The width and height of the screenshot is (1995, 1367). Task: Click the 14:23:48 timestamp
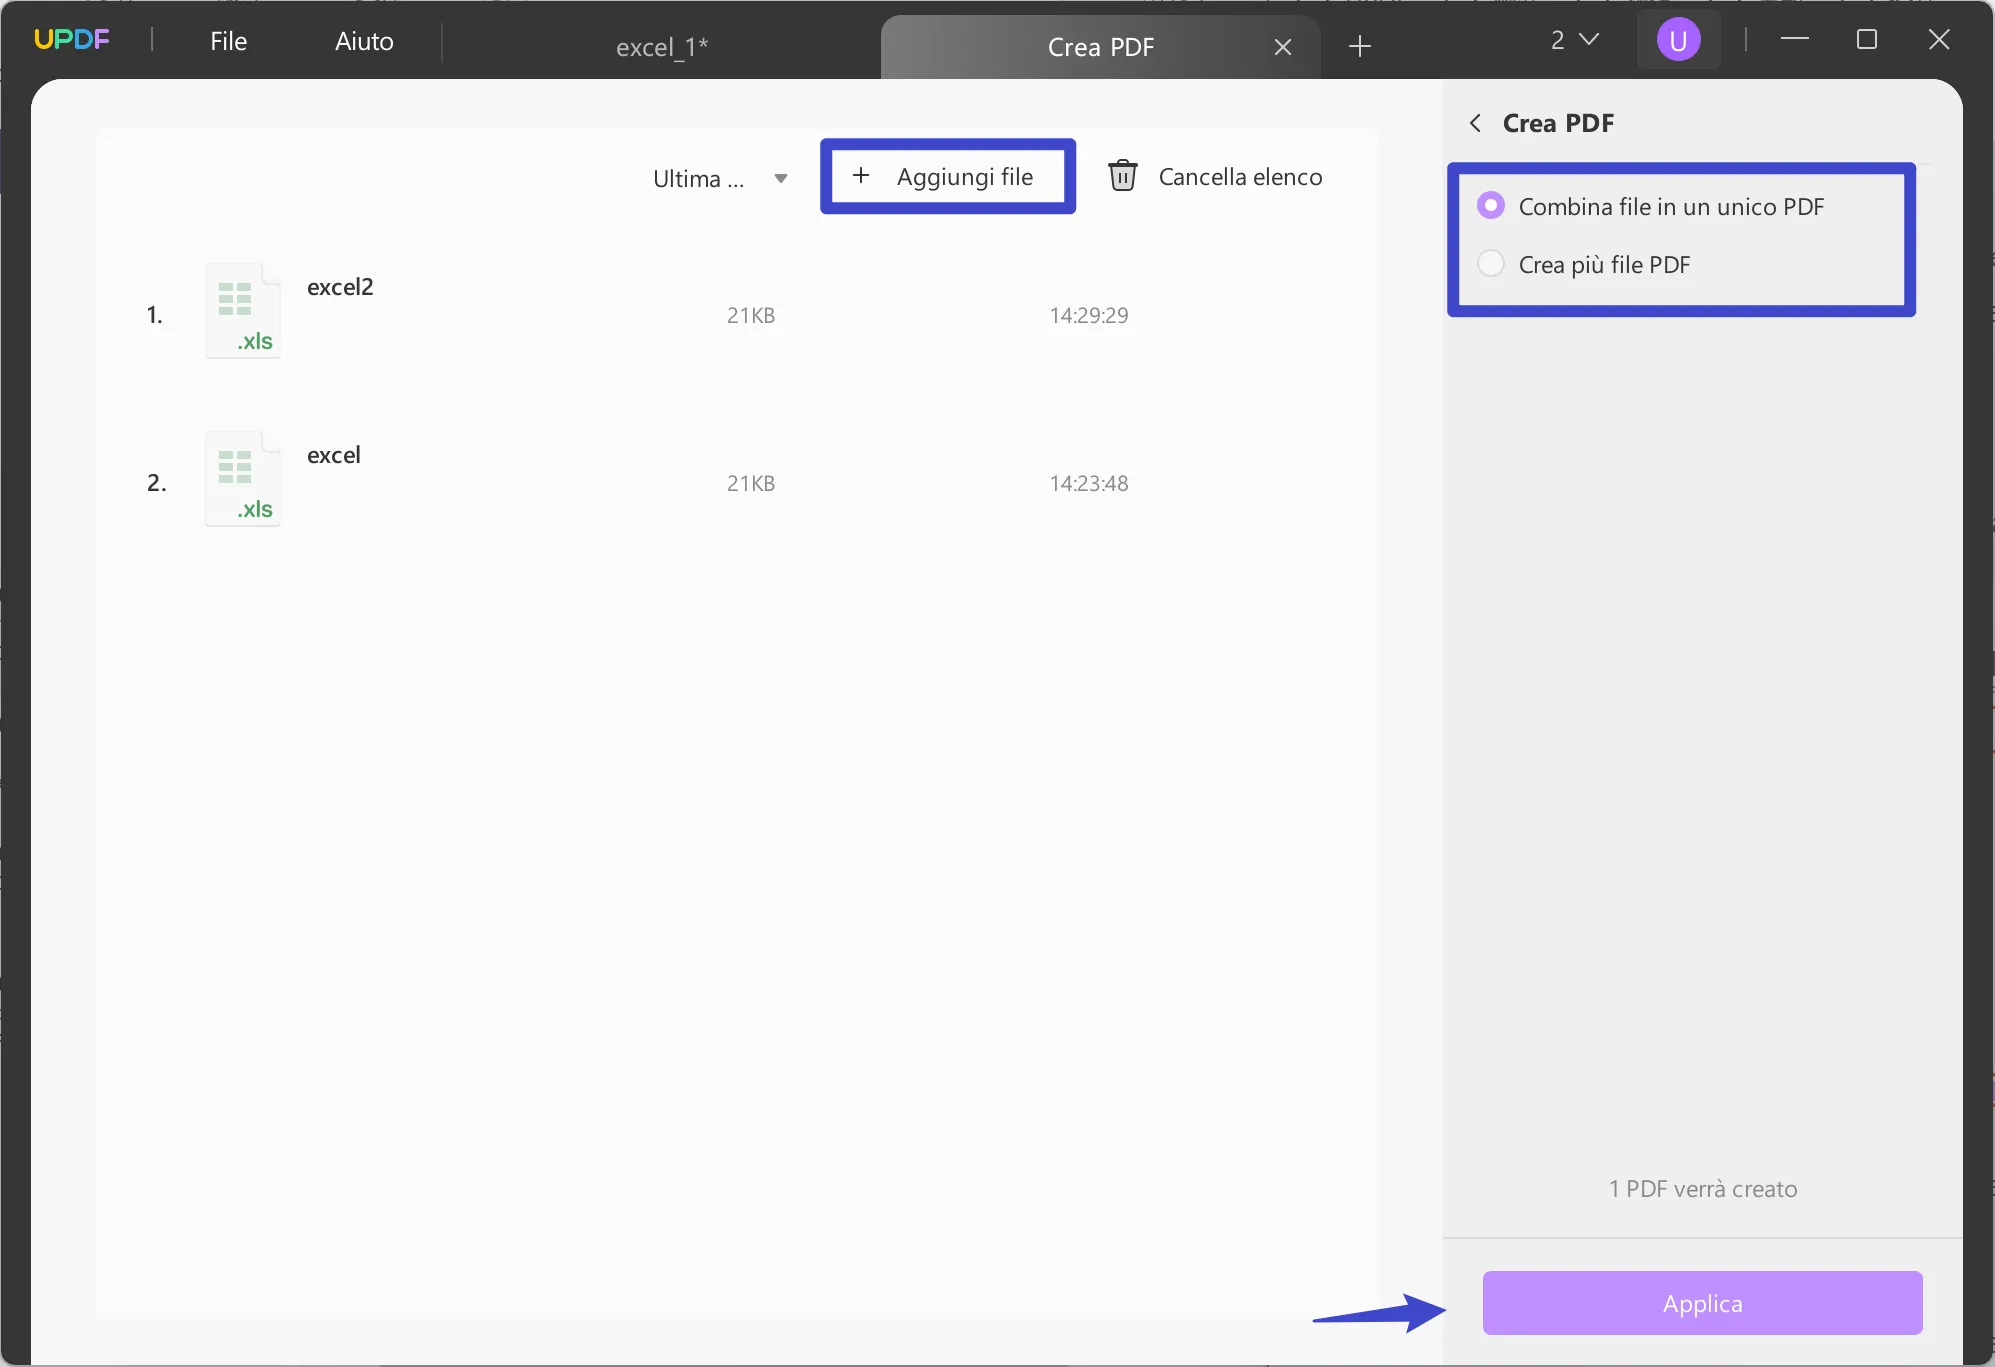(x=1088, y=484)
